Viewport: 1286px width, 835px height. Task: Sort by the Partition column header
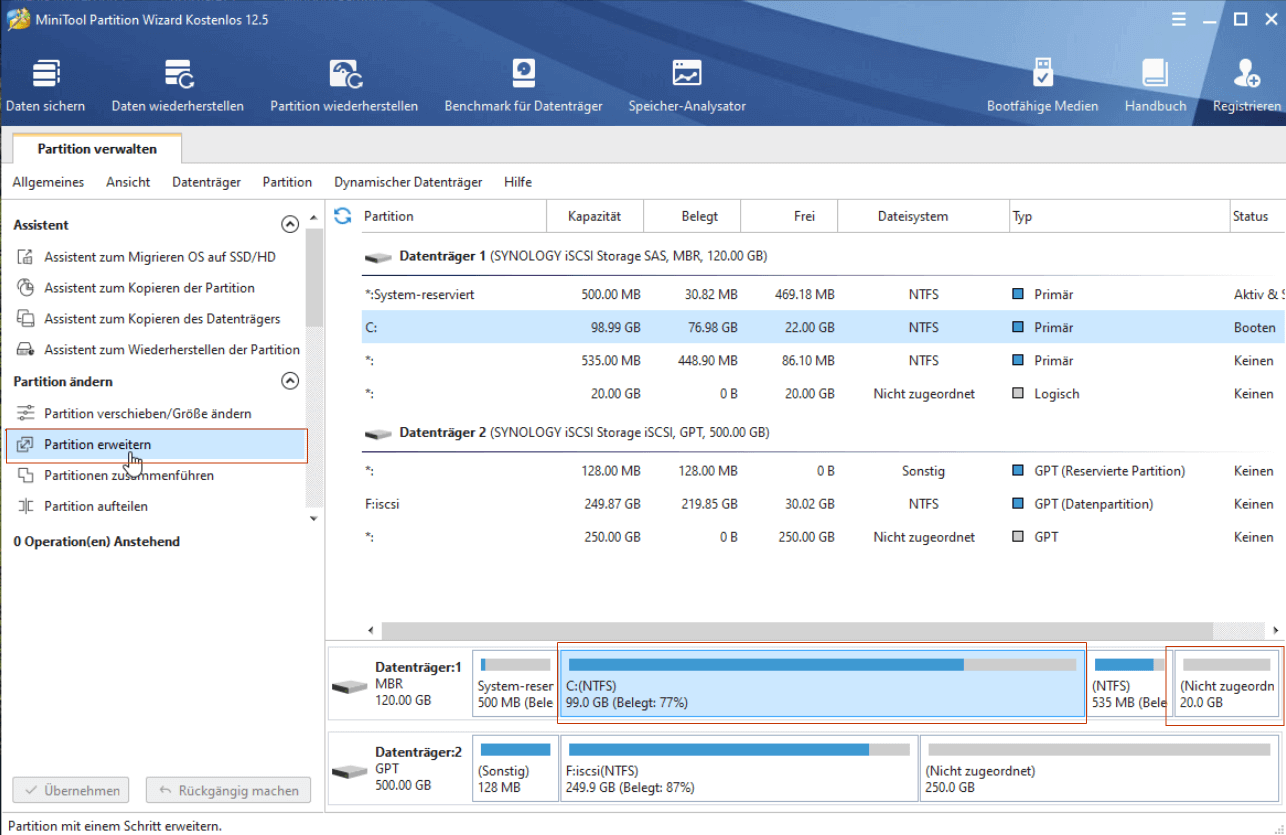tap(454, 216)
